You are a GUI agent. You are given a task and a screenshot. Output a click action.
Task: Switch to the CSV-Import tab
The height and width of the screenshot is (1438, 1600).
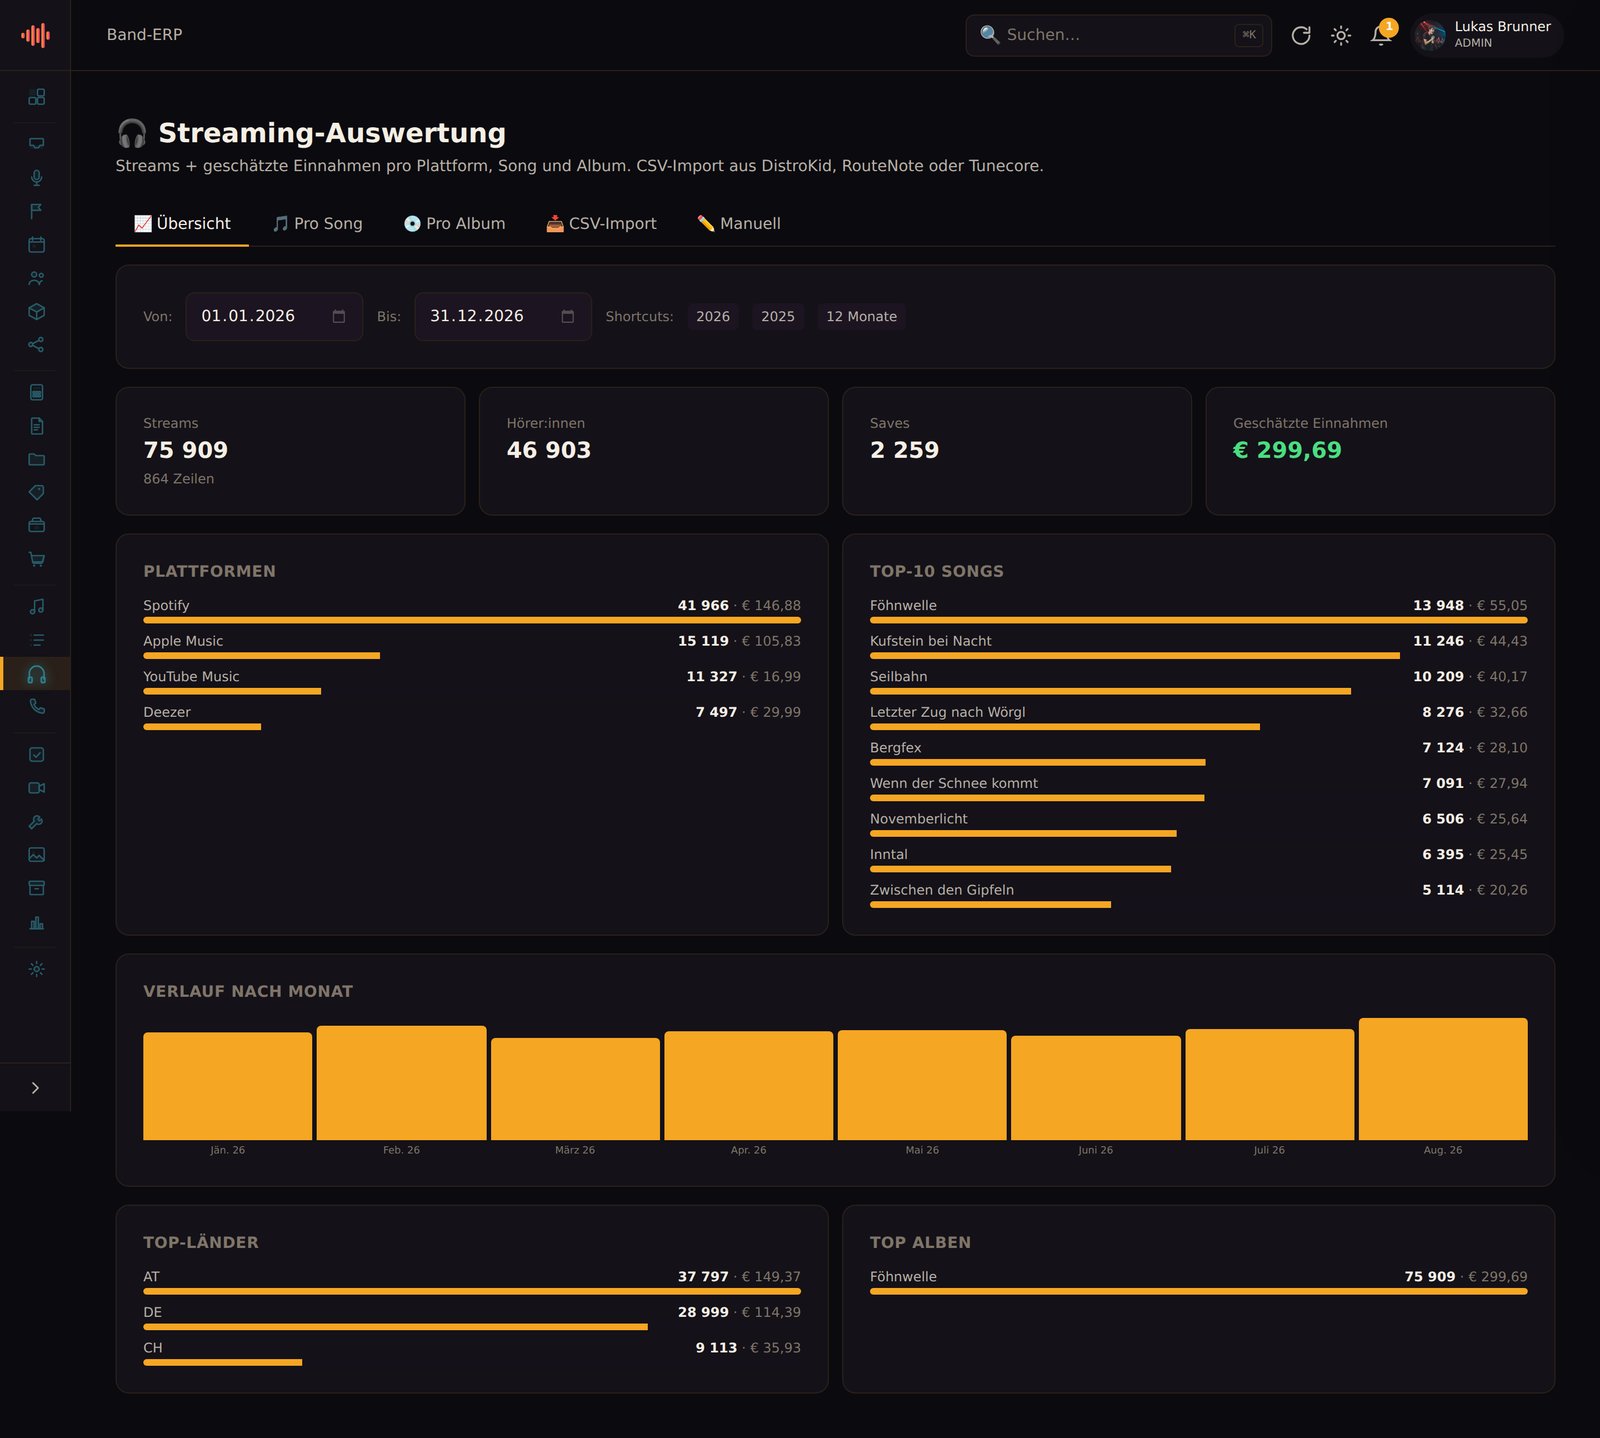point(601,223)
